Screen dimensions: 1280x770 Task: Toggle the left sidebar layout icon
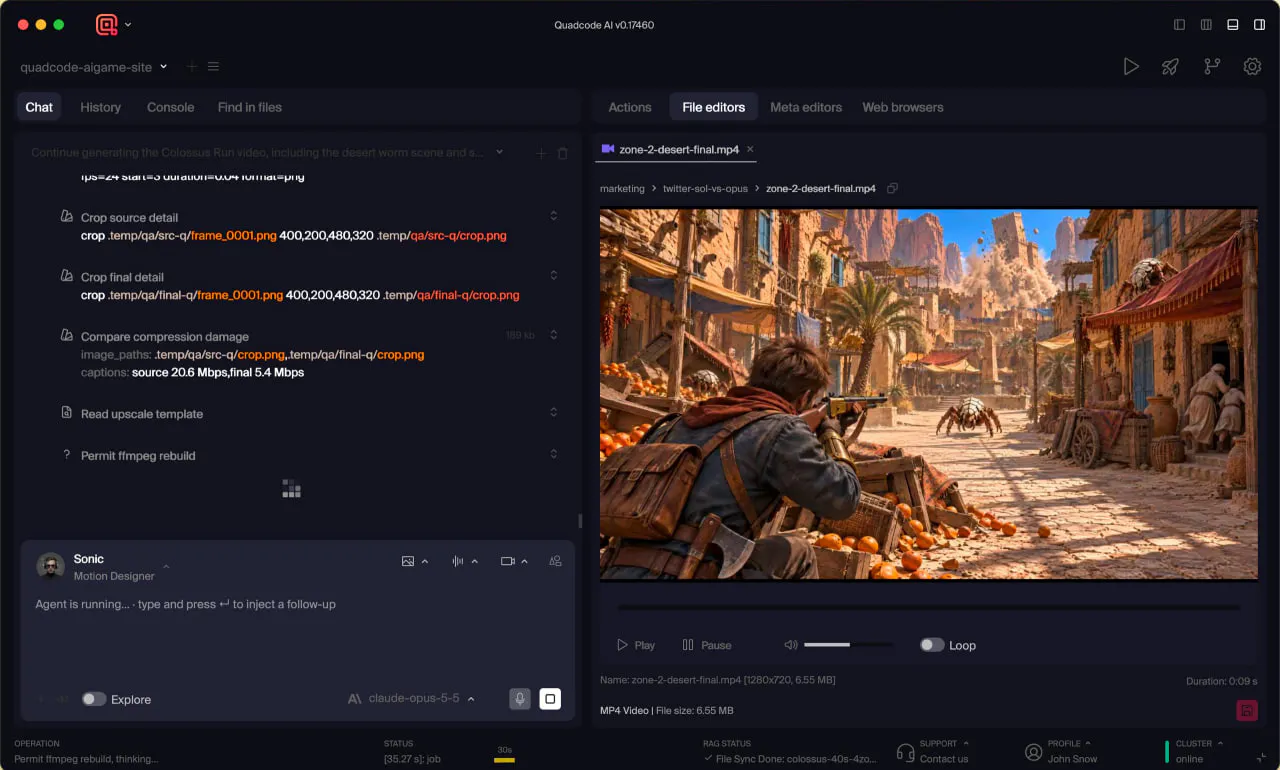(x=1180, y=25)
